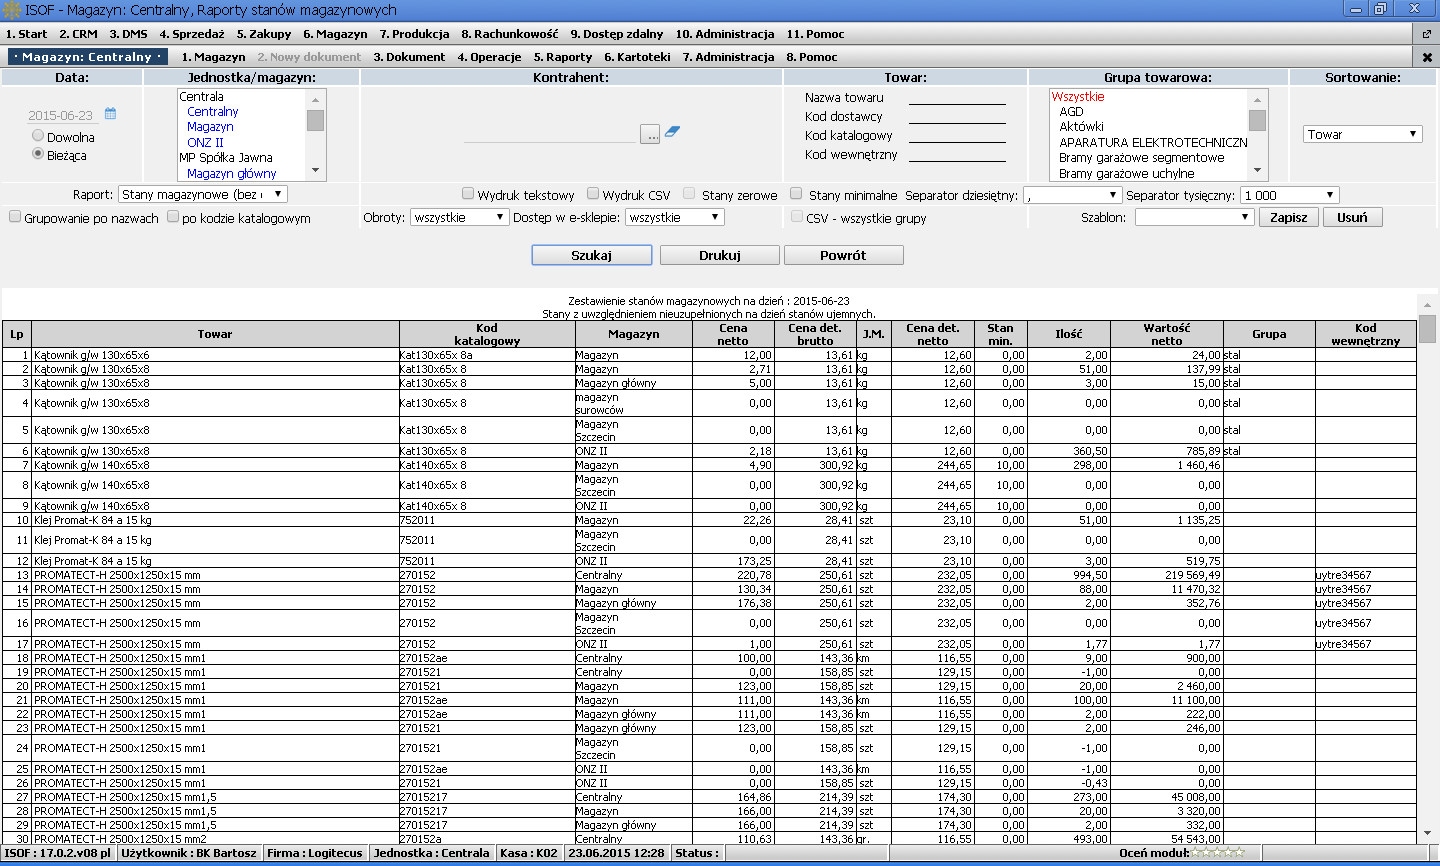Open the 10. Administracja top menu
1440x866 pixels.
click(x=725, y=34)
